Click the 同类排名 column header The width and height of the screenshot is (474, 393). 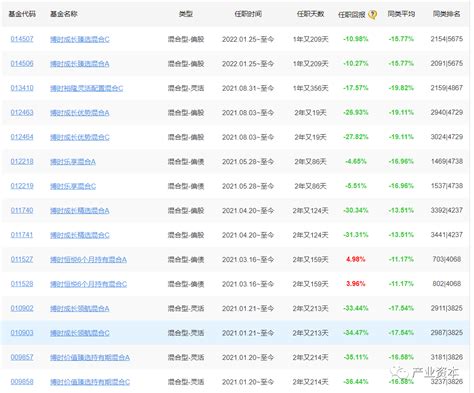pyautogui.click(x=446, y=14)
